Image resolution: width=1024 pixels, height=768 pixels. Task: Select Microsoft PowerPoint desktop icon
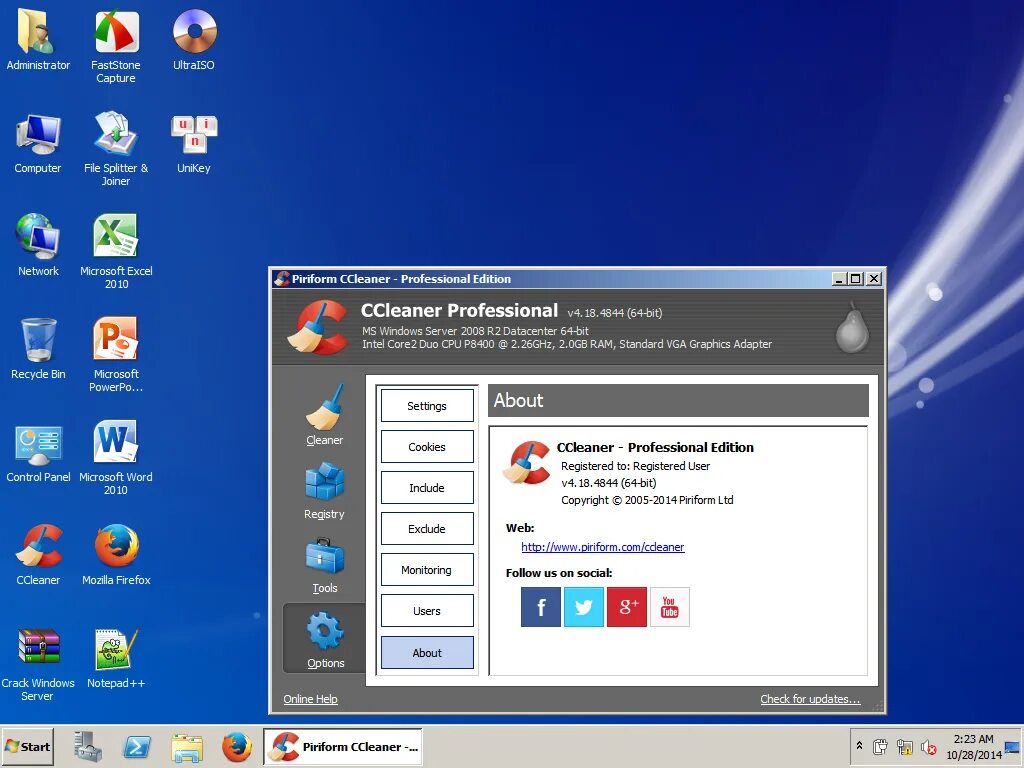click(x=116, y=355)
